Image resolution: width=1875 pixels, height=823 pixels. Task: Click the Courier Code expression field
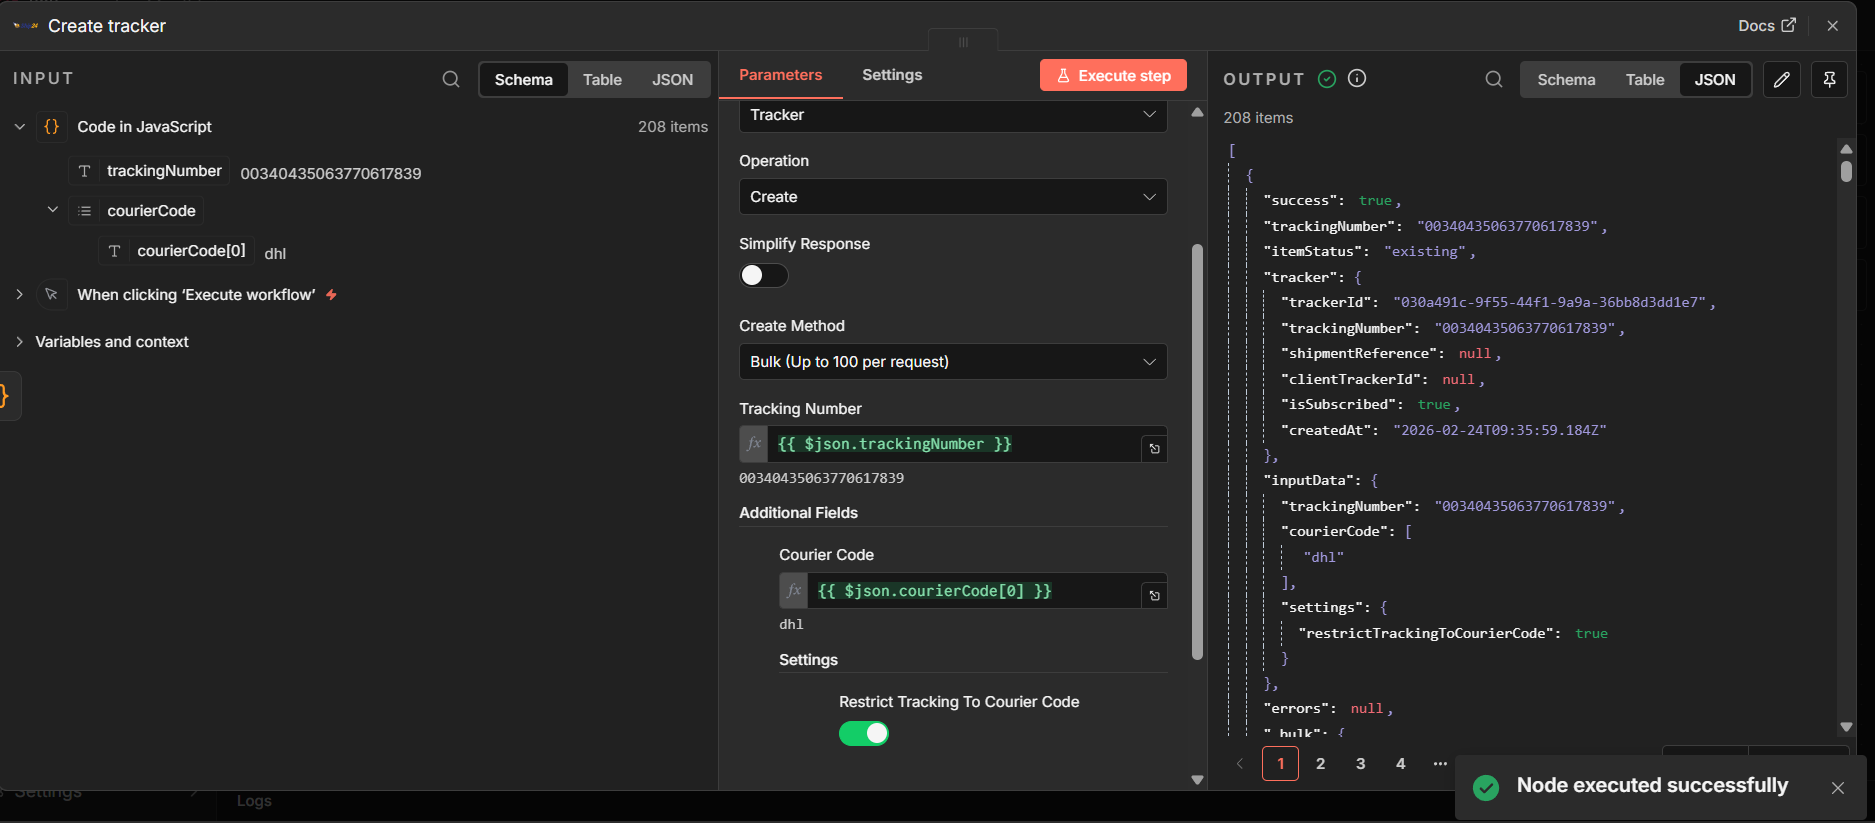[974, 591]
